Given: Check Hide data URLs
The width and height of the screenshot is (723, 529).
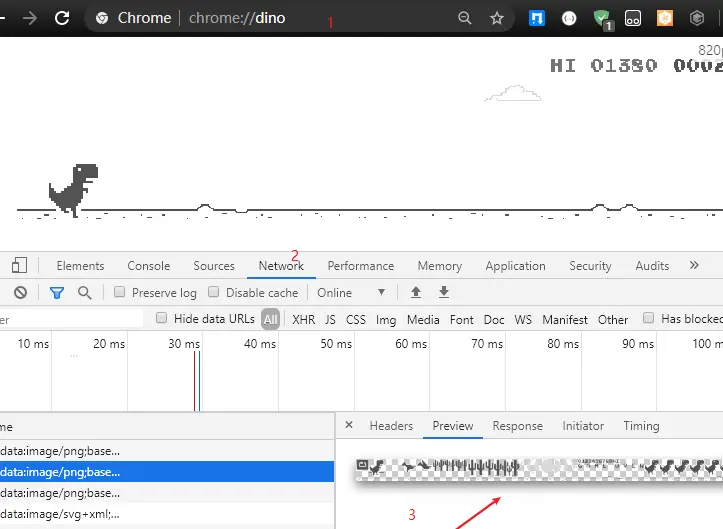Looking at the screenshot, I should click(x=161, y=318).
